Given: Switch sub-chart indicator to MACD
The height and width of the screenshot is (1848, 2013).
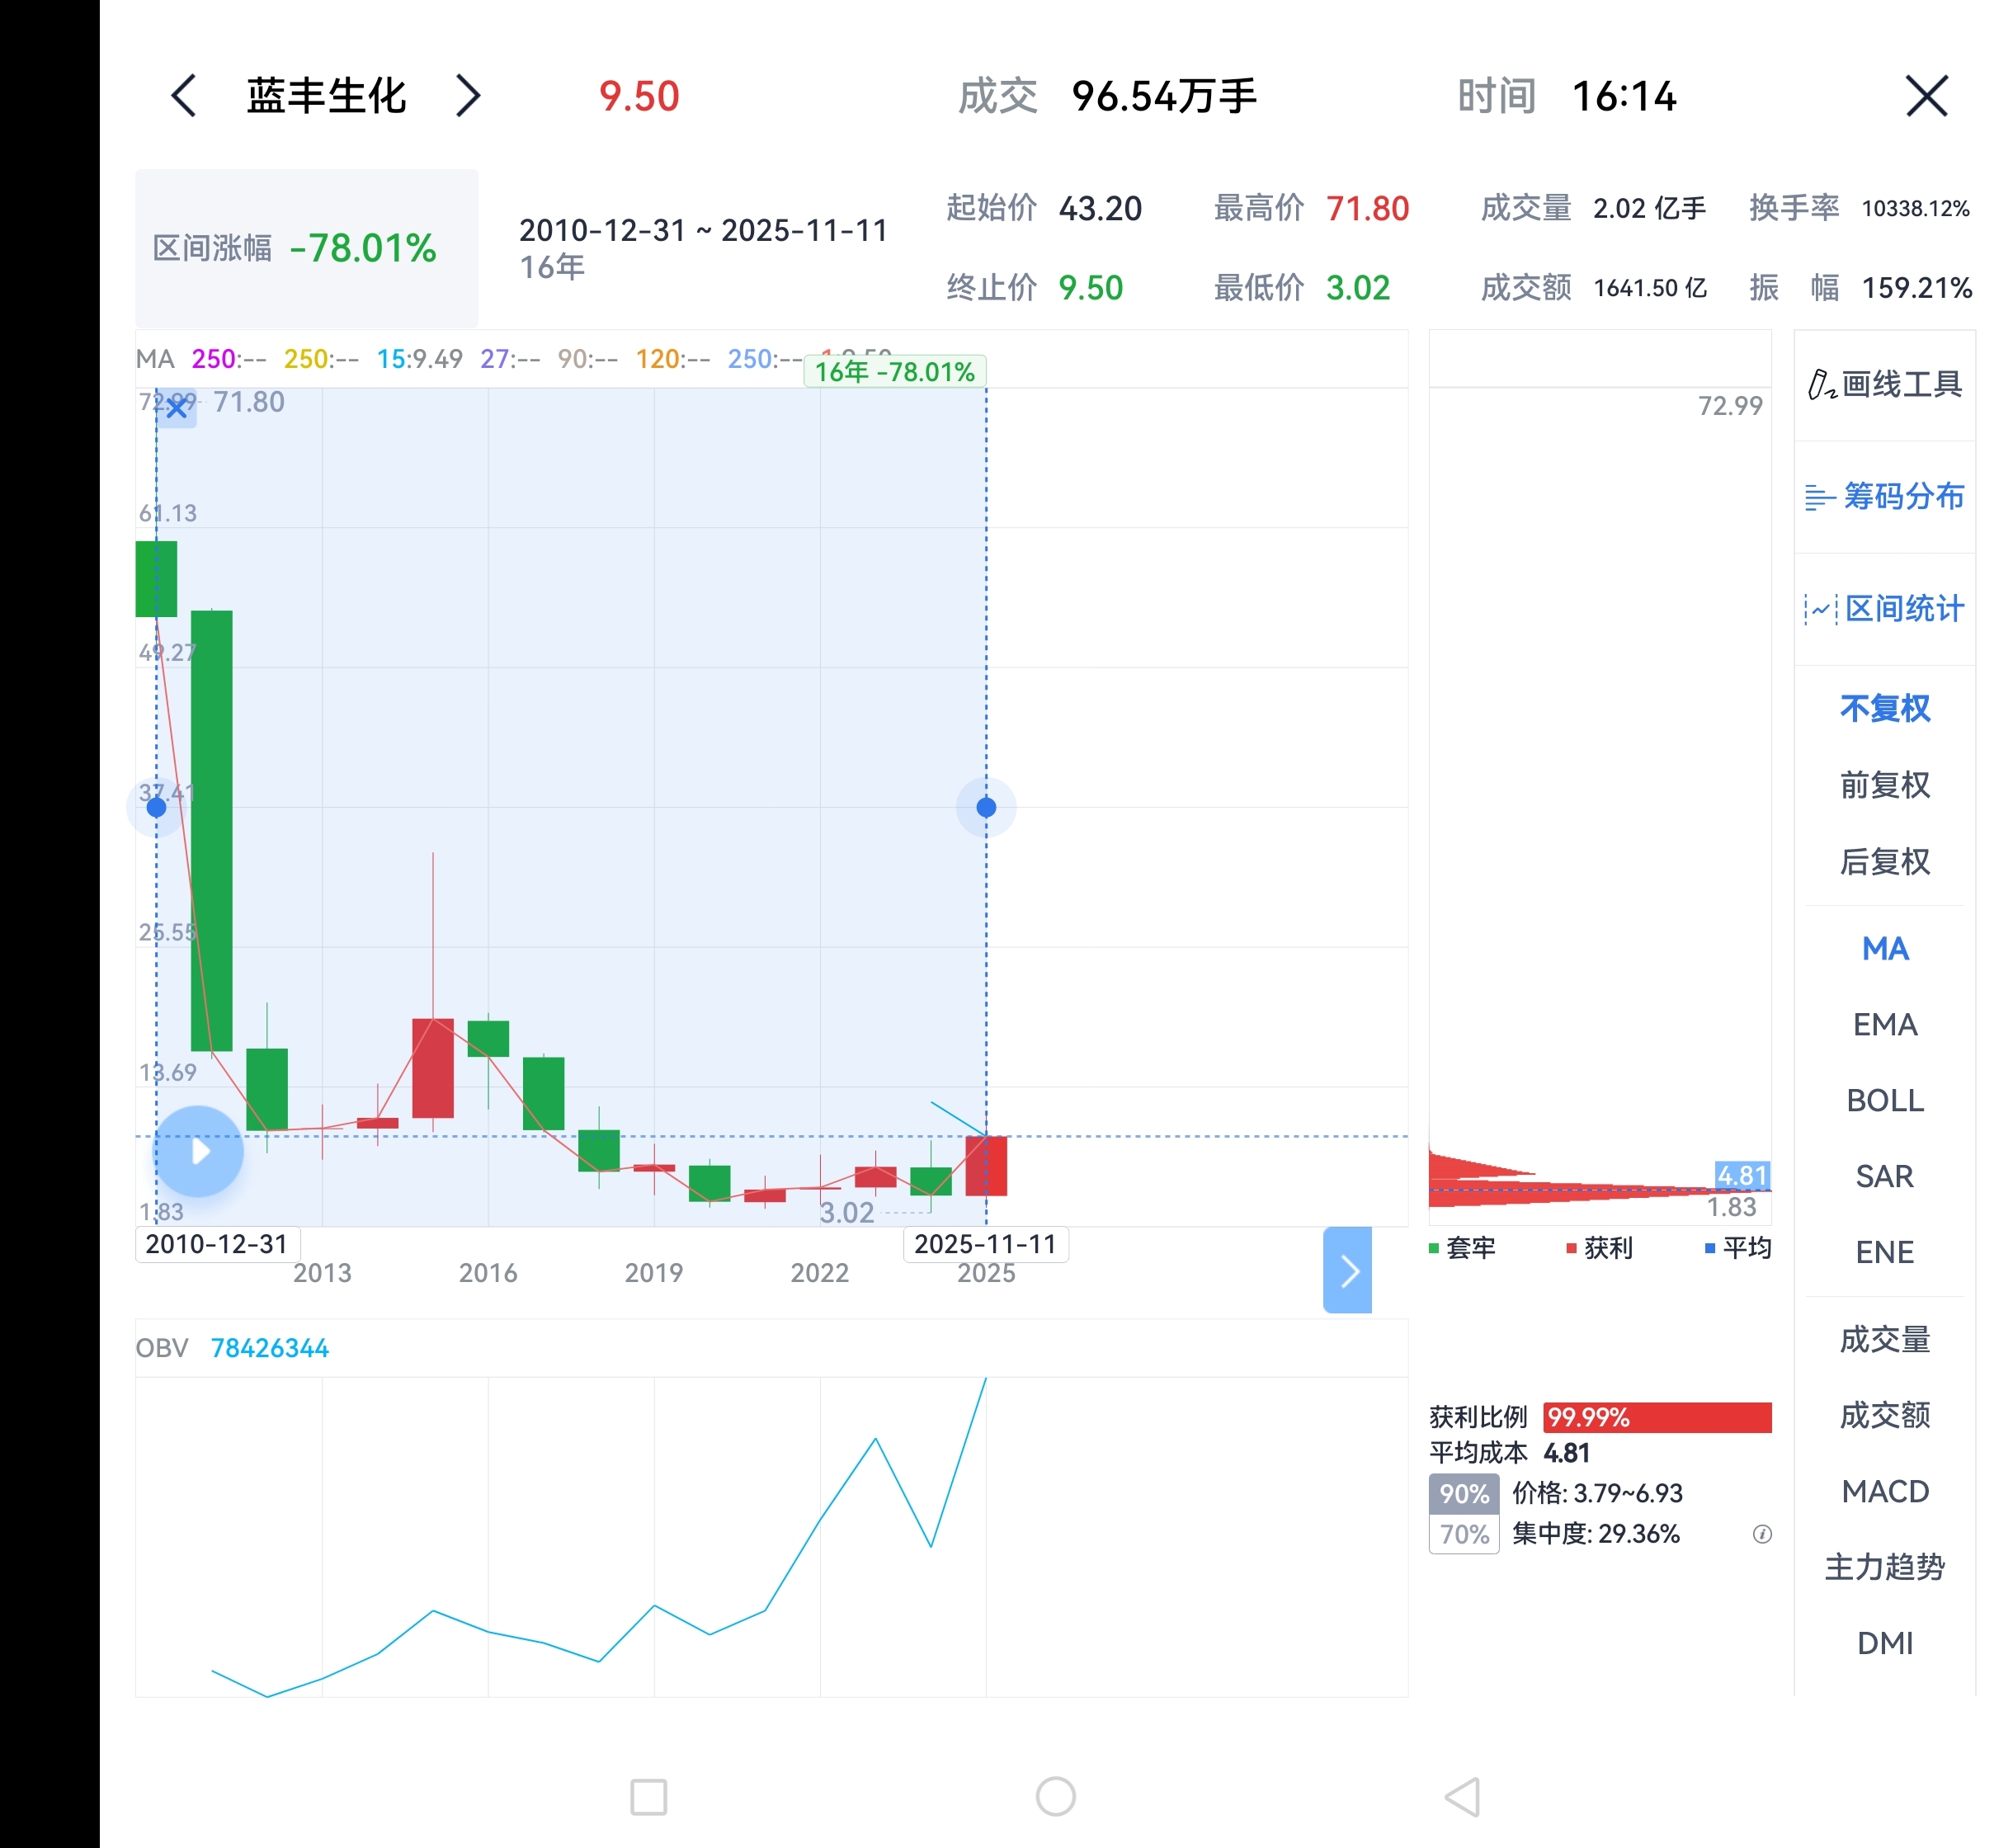Looking at the screenshot, I should (x=1884, y=1491).
